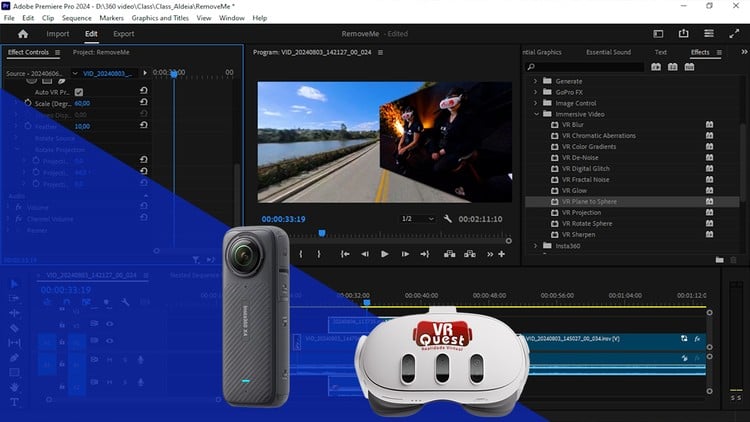Screen dimensions: 750x422
Task: Expand the Insta360 effects folder
Action: point(536,245)
